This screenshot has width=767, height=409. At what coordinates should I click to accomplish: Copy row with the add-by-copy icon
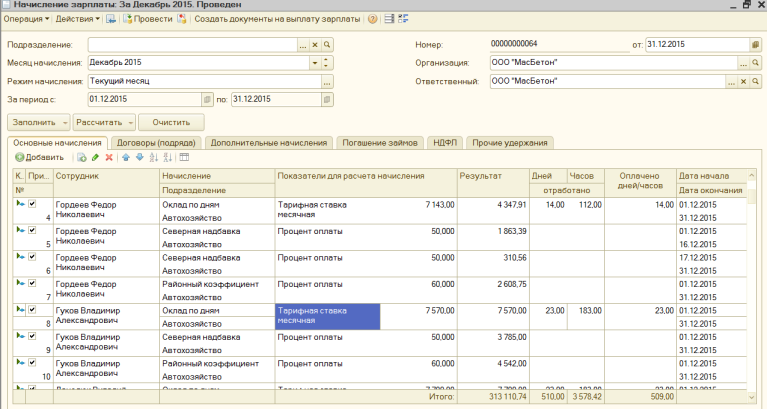coord(82,158)
